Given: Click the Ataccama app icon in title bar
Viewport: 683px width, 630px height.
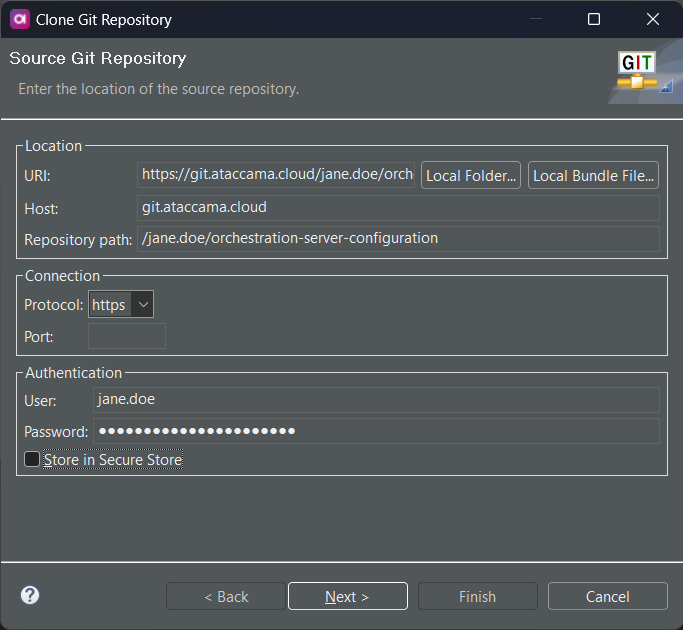Looking at the screenshot, I should [18, 19].
